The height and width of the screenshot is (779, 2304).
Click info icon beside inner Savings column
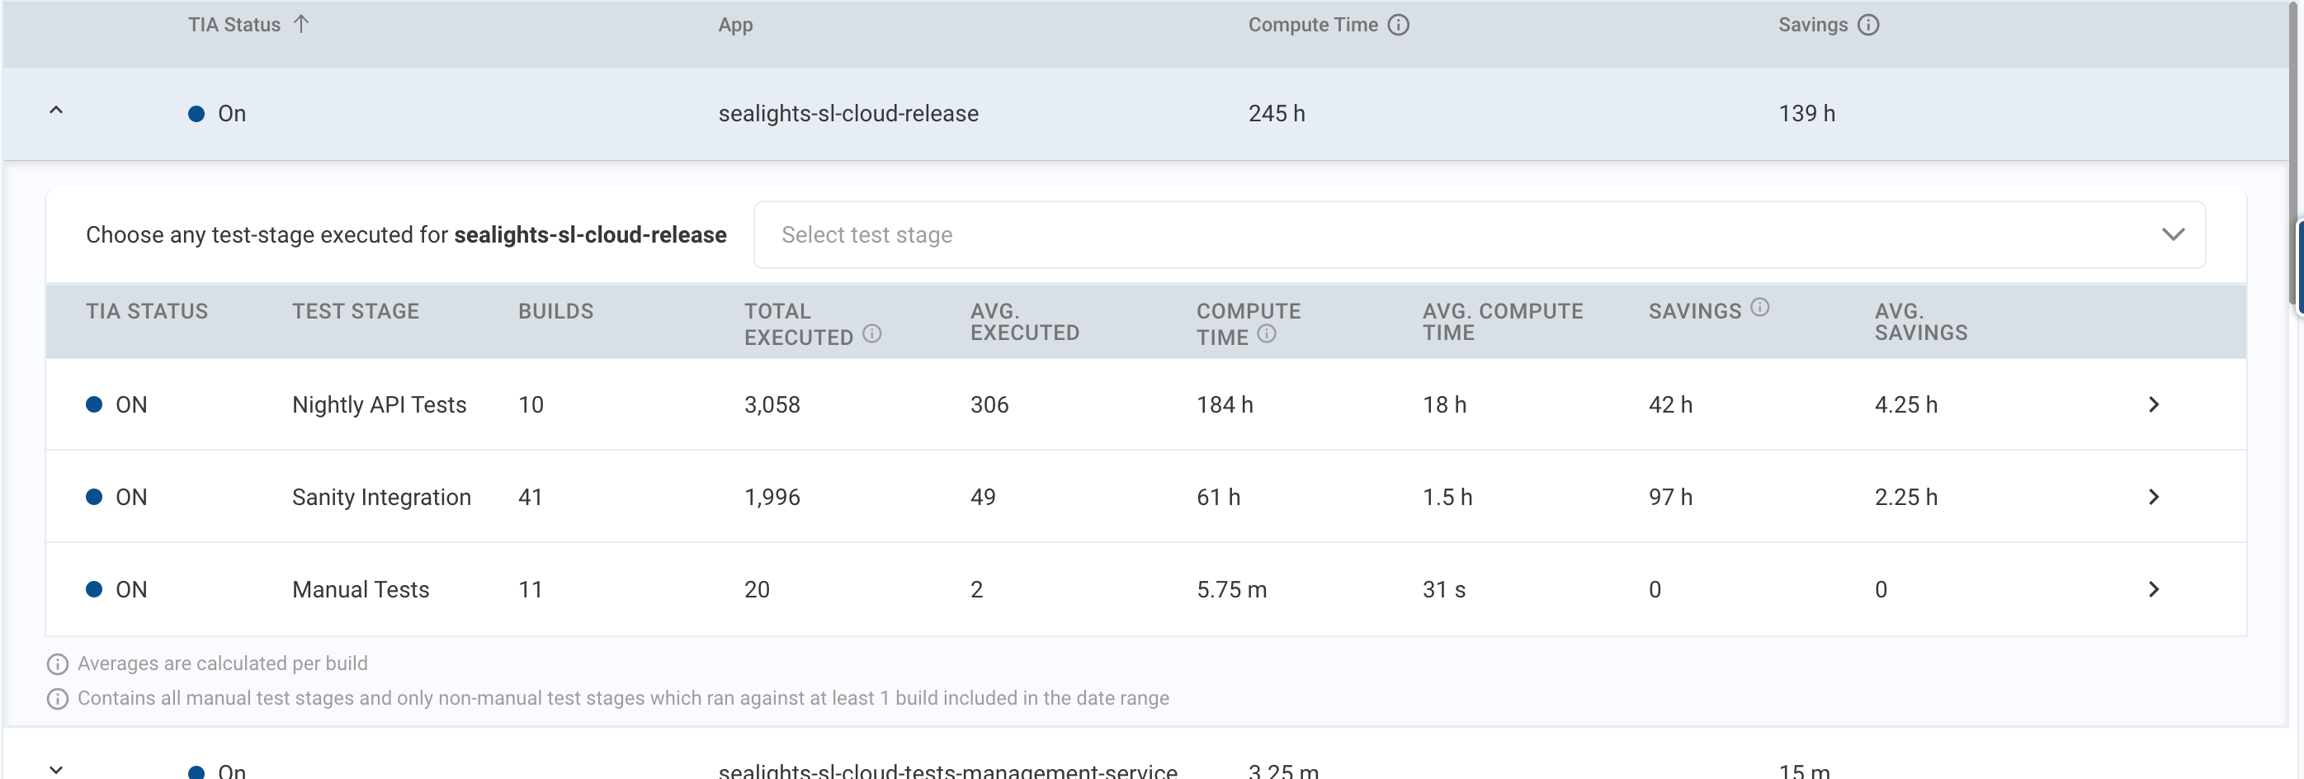[x=1760, y=308]
